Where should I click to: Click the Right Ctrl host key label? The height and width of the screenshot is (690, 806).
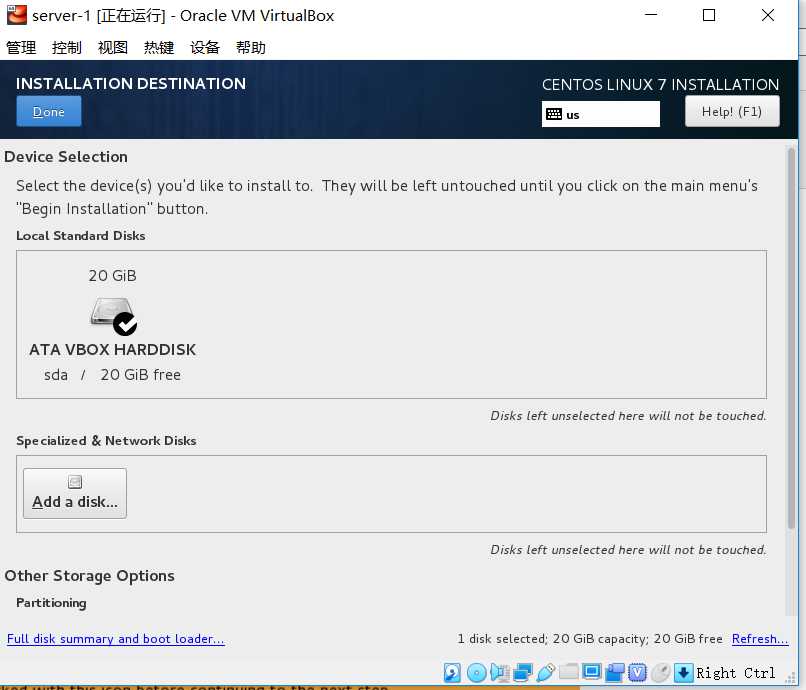coord(736,673)
